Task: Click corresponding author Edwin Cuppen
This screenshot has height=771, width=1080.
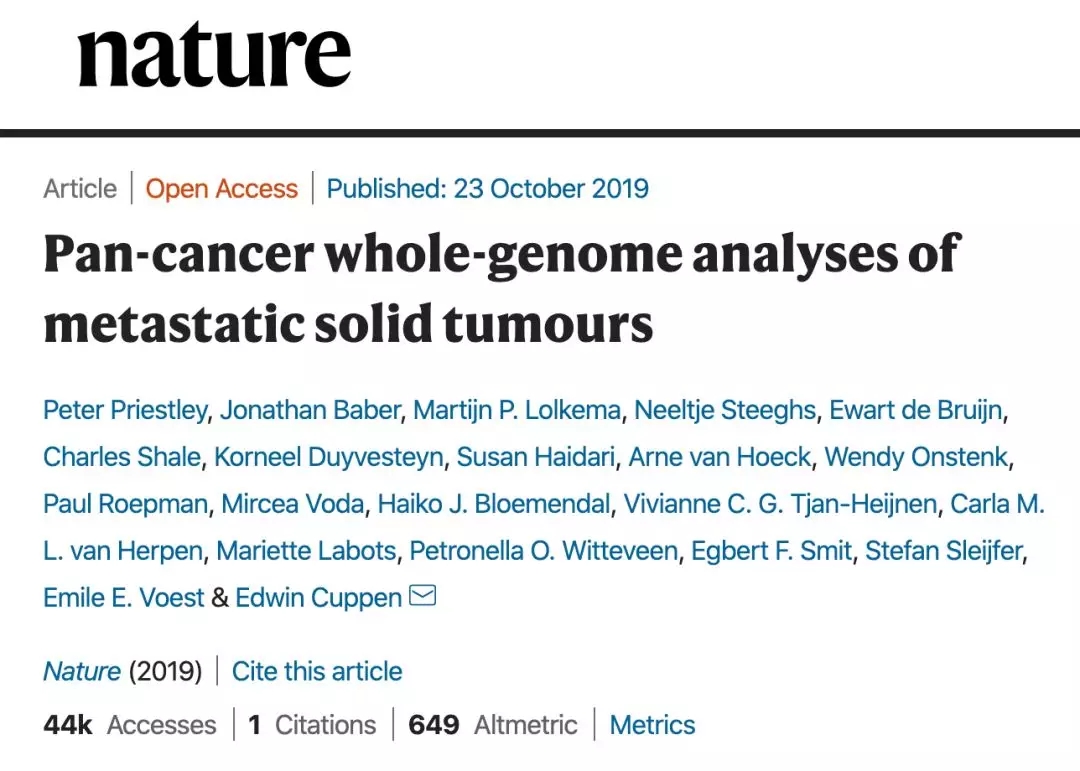Action: pos(318,598)
